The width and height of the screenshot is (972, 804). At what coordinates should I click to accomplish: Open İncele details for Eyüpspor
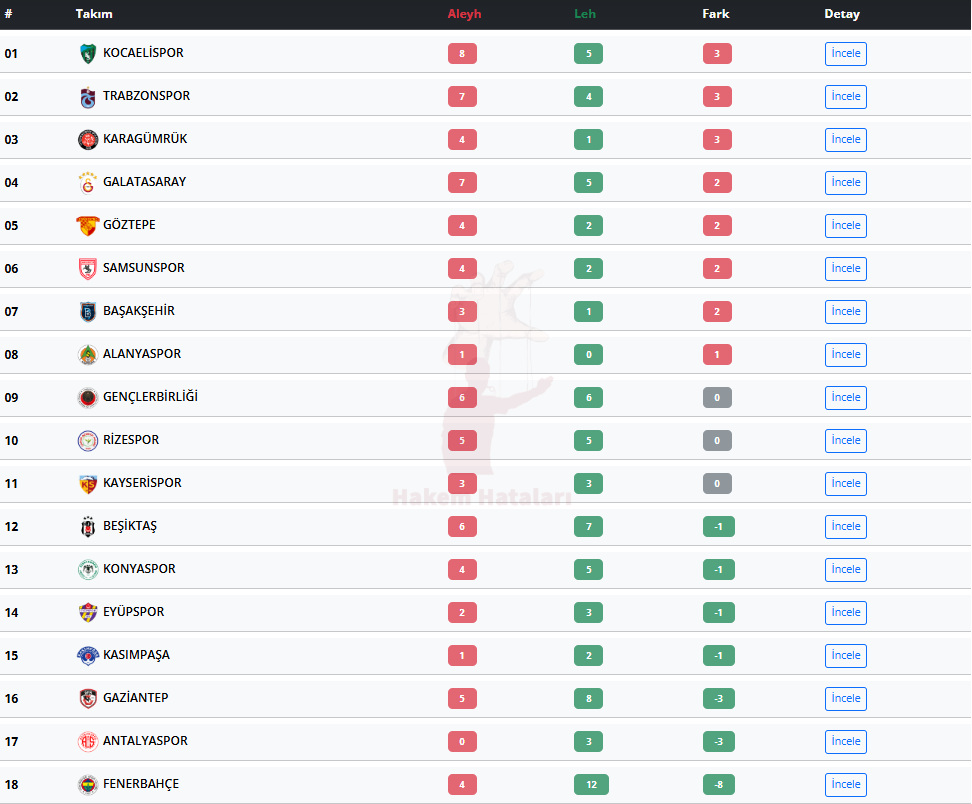coord(846,612)
